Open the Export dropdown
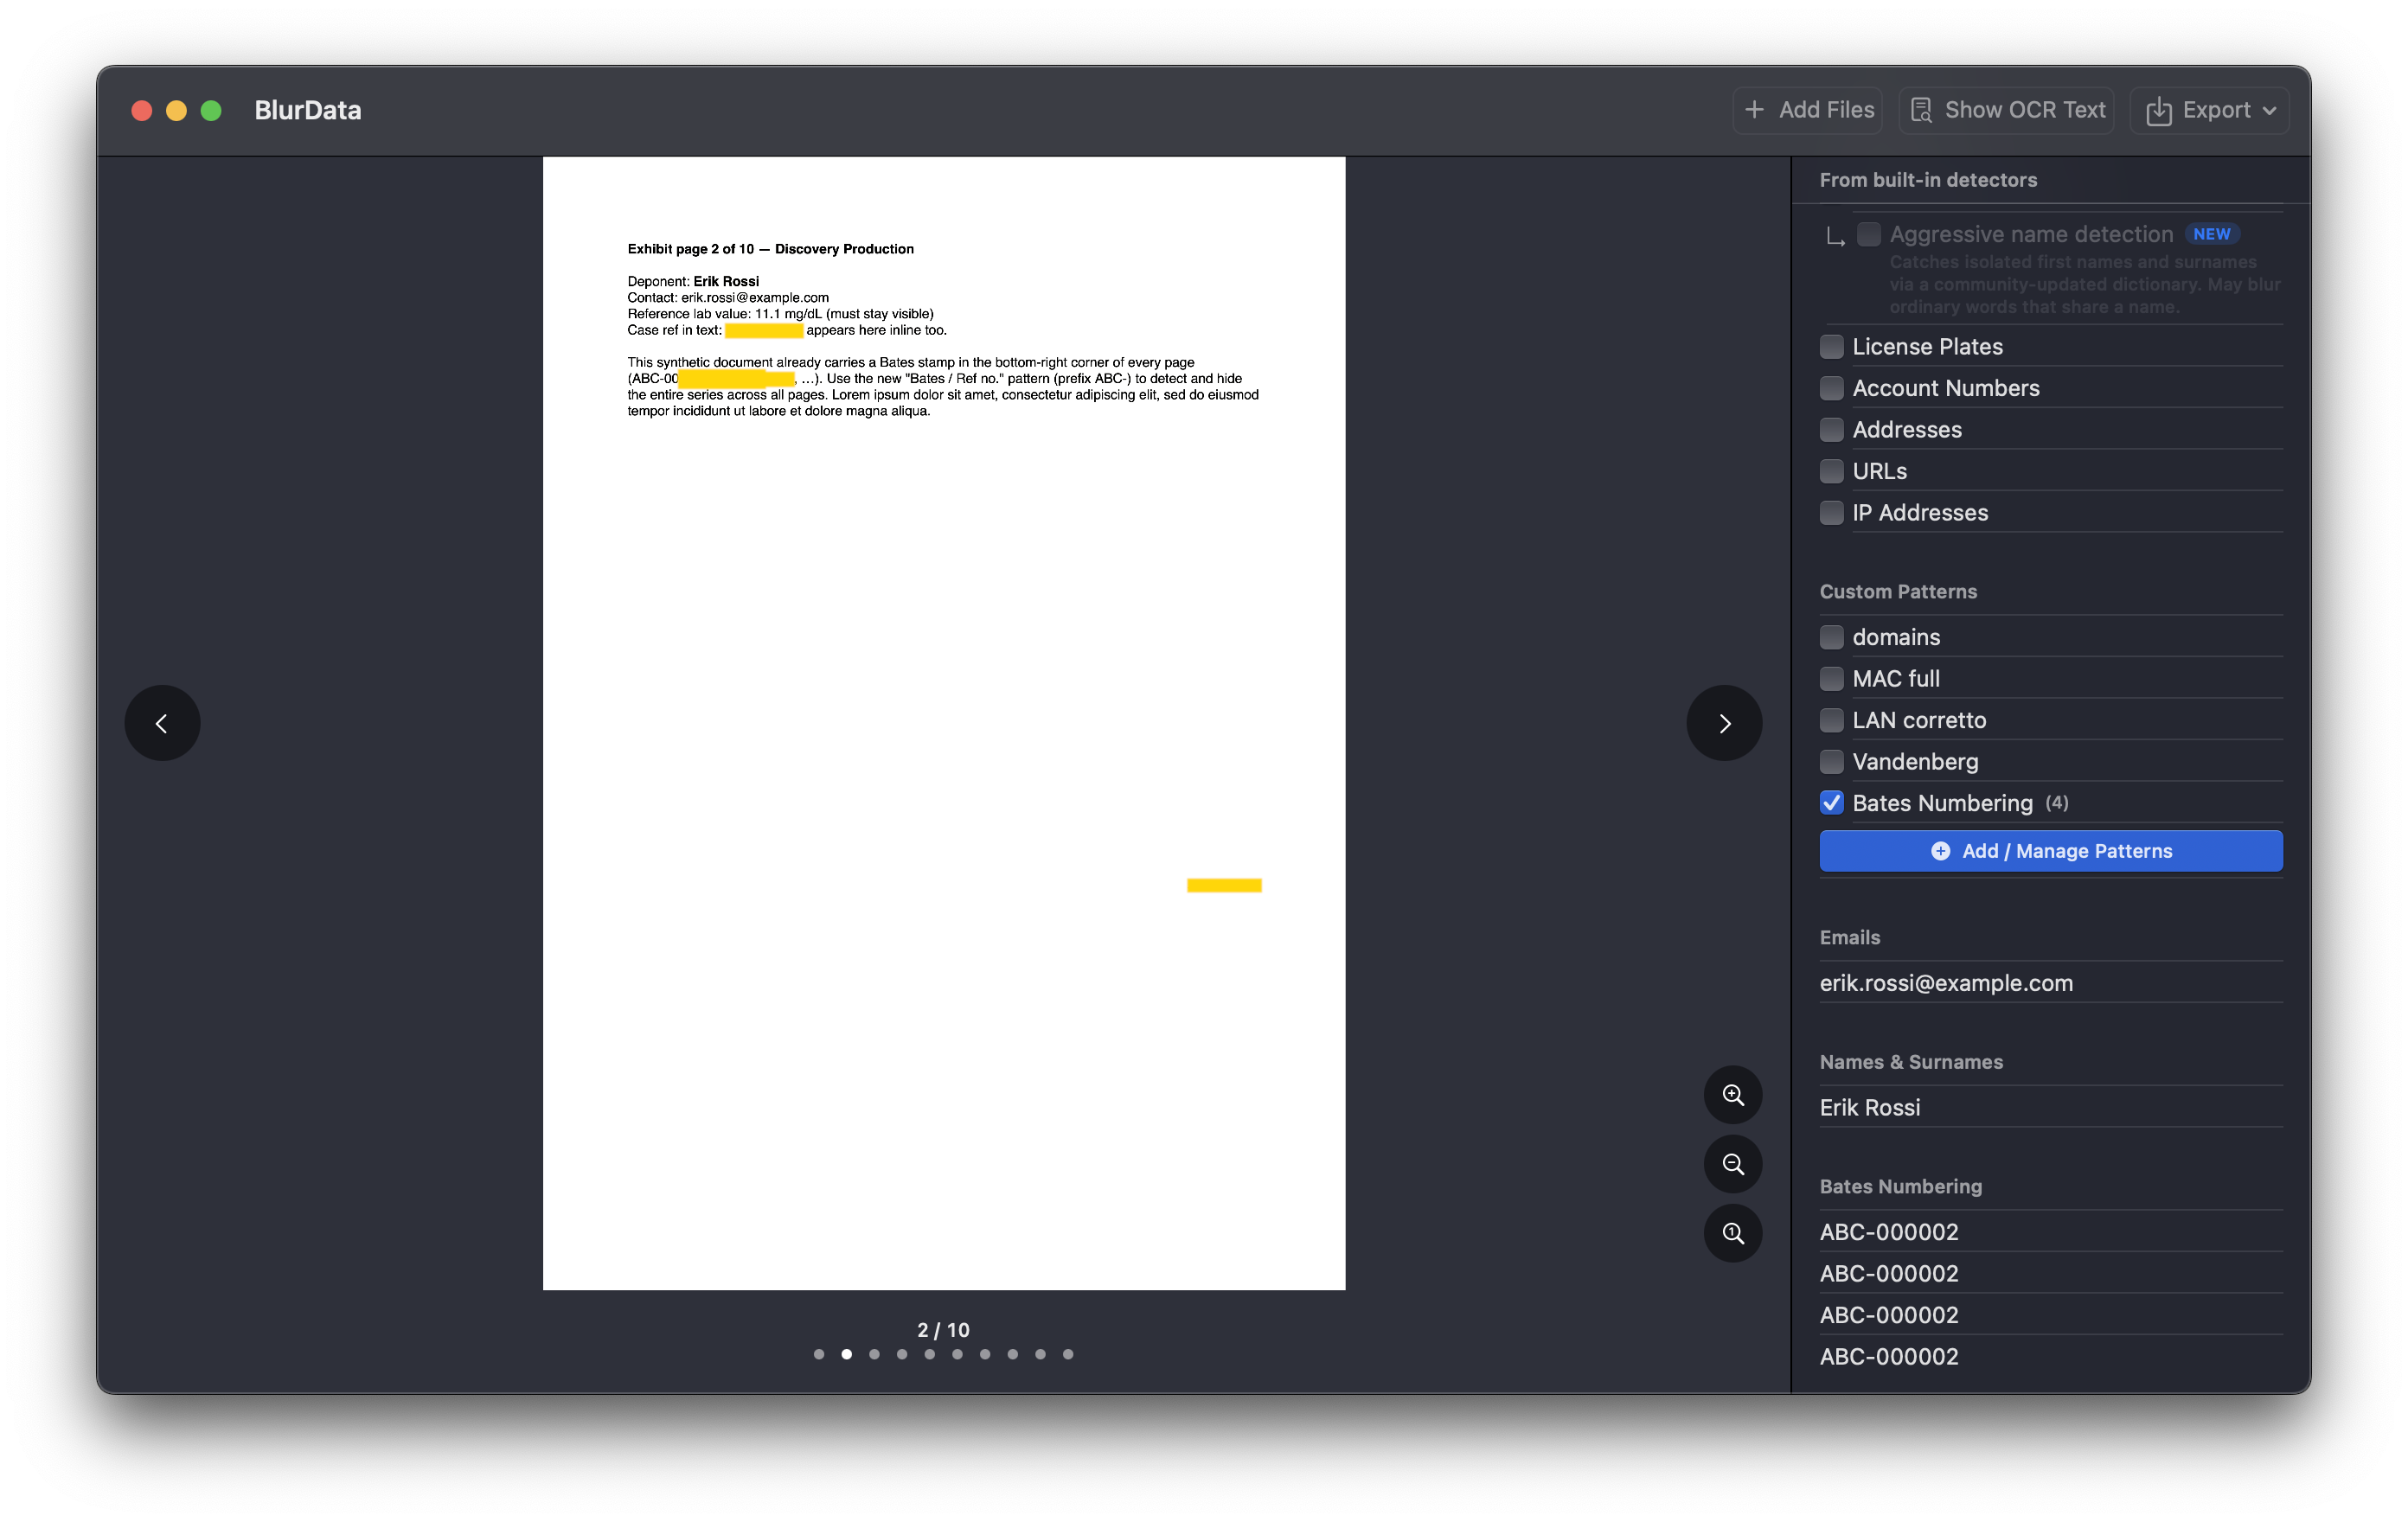The image size is (2408, 1522). (x=2209, y=110)
